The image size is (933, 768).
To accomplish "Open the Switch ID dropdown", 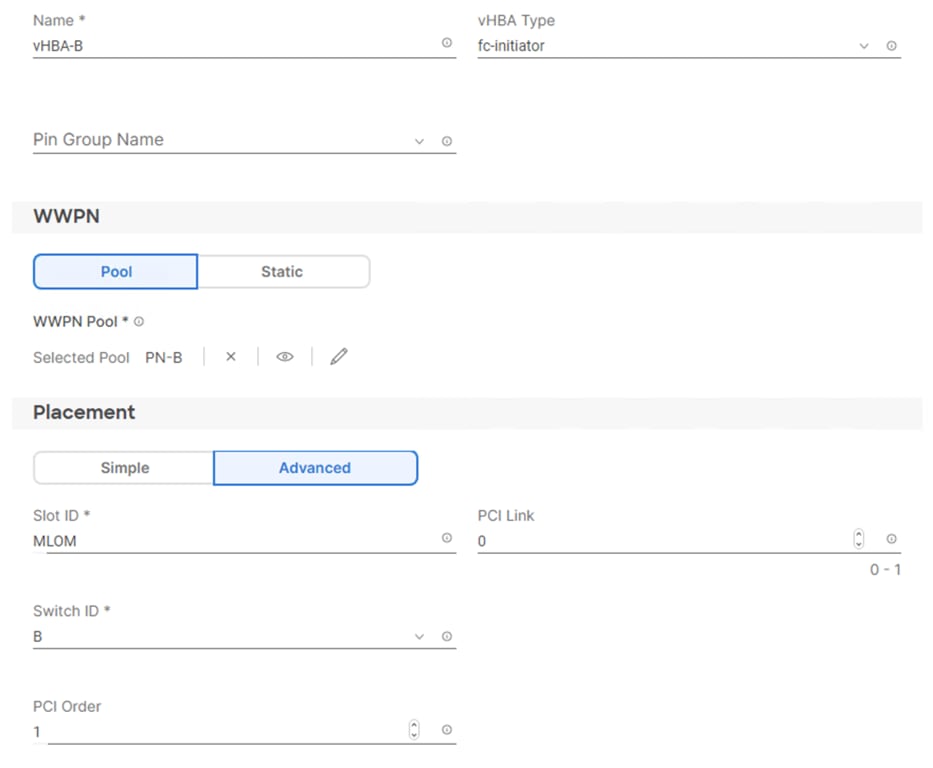I will 418,636.
